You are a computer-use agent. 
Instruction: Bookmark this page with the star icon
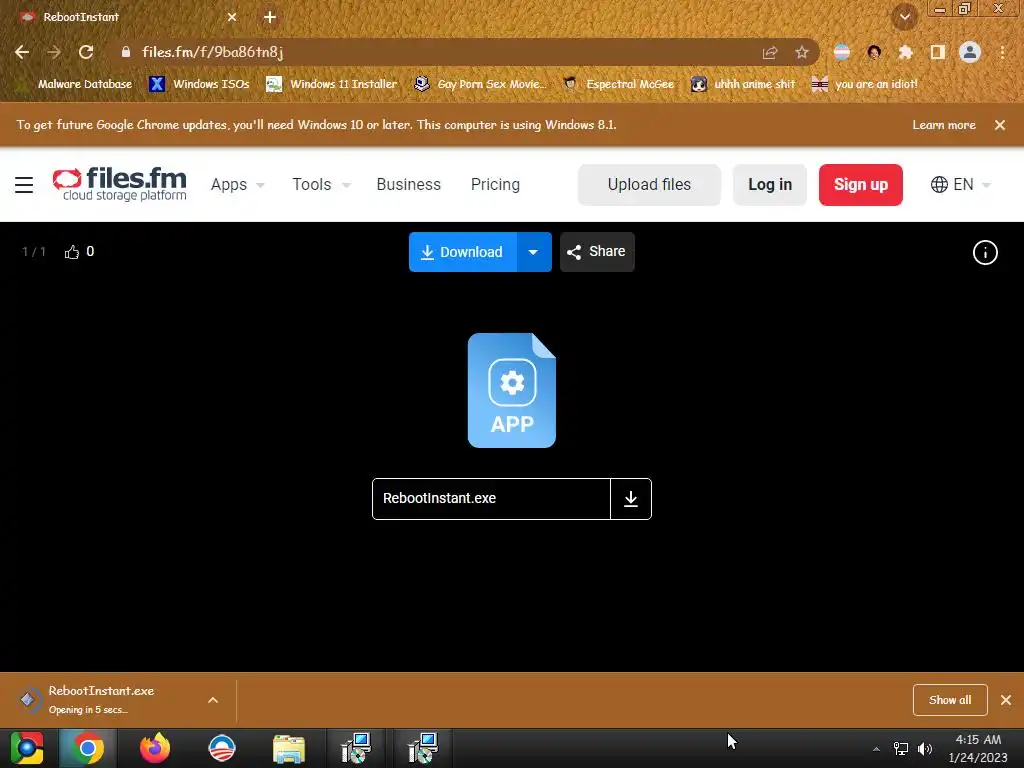pos(801,52)
